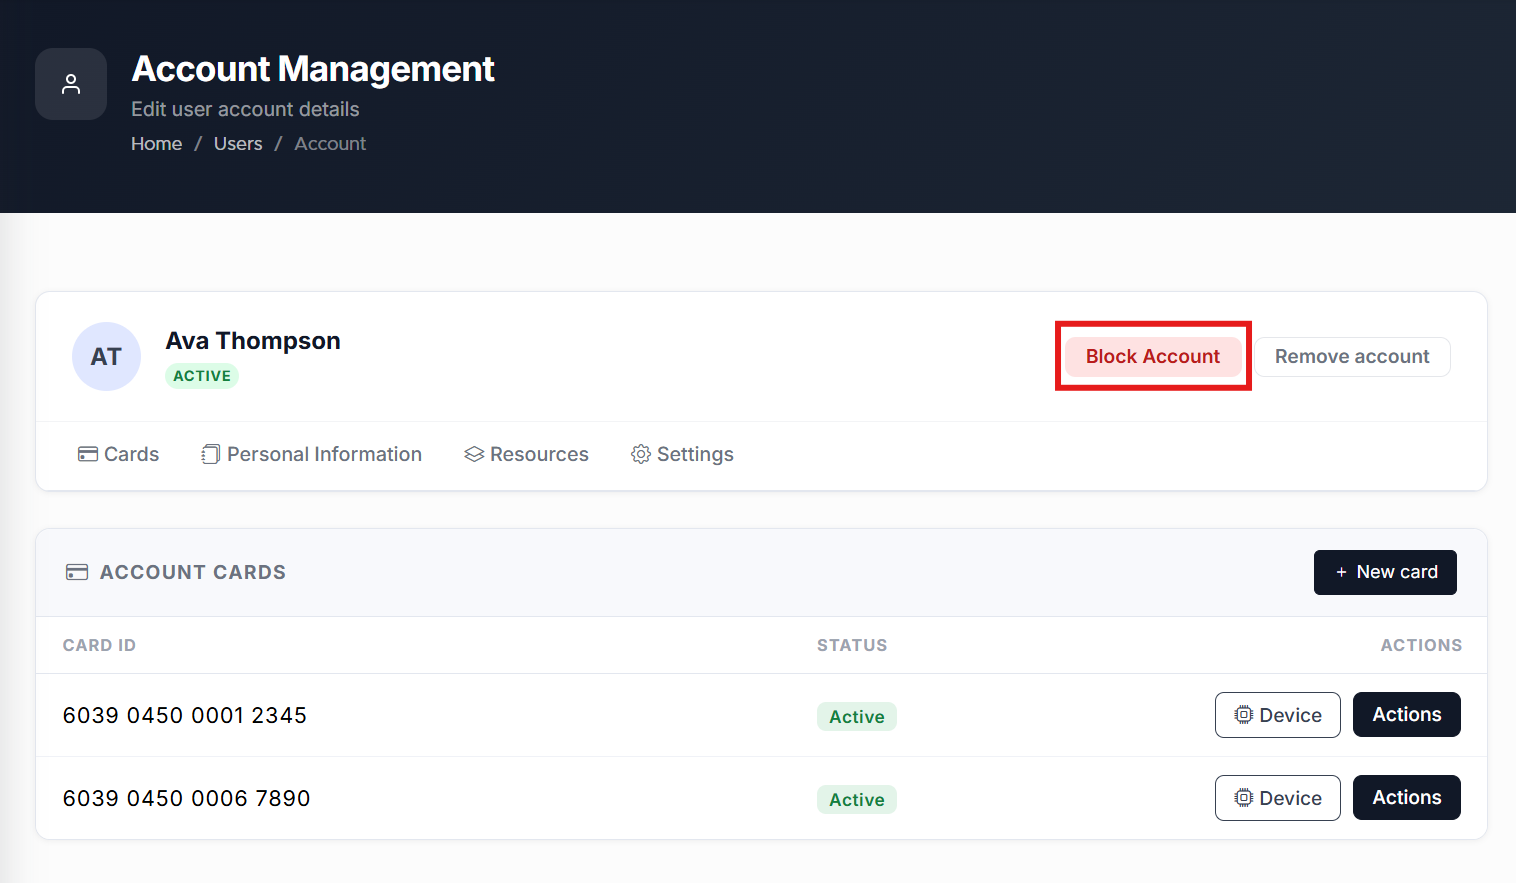Screen dimensions: 1516x883
Task: Open the Cards tab
Action: pos(118,454)
